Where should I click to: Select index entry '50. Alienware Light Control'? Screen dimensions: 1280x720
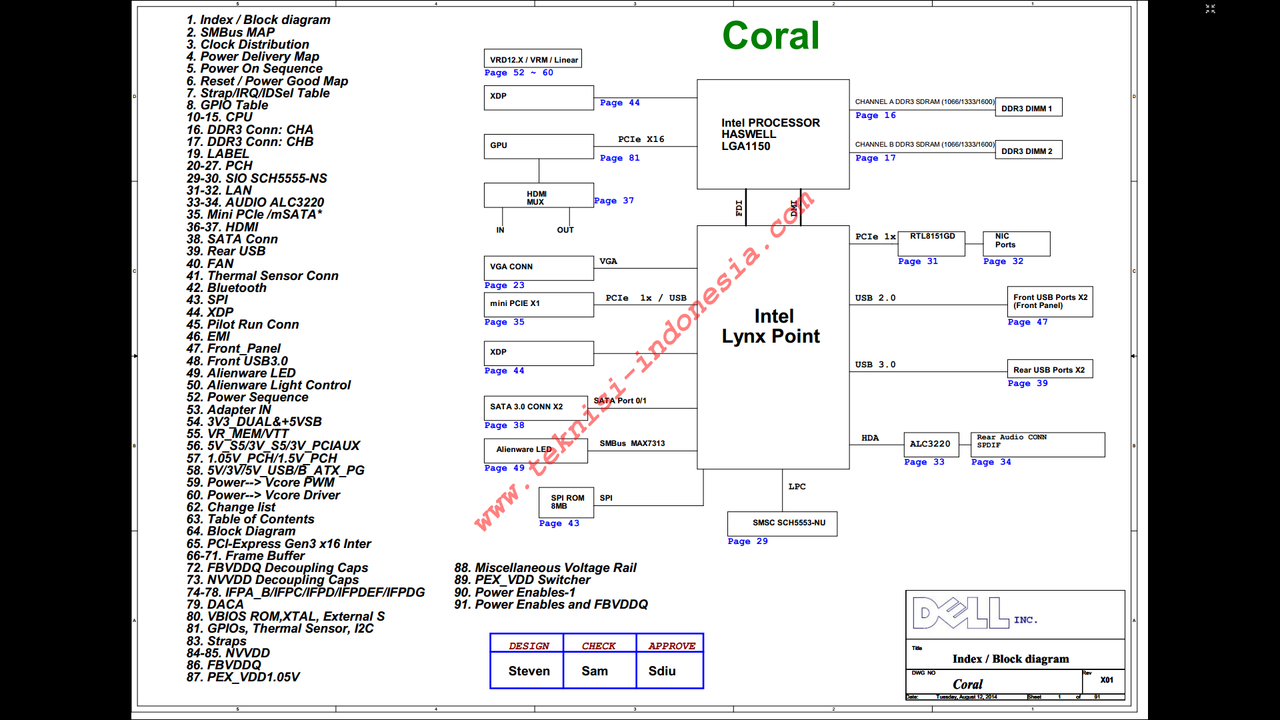tap(268, 385)
